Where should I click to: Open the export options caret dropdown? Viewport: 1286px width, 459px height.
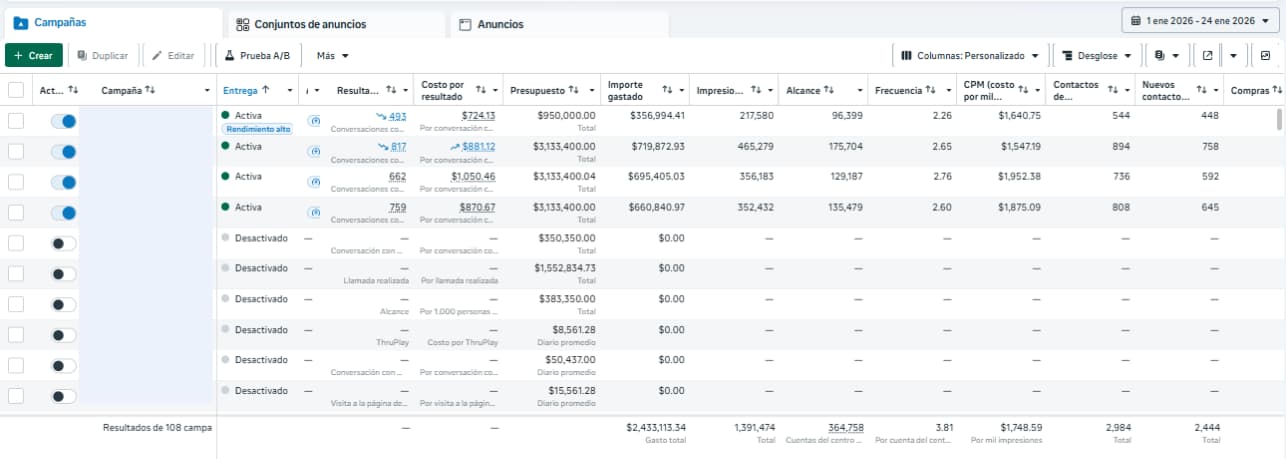click(1234, 56)
